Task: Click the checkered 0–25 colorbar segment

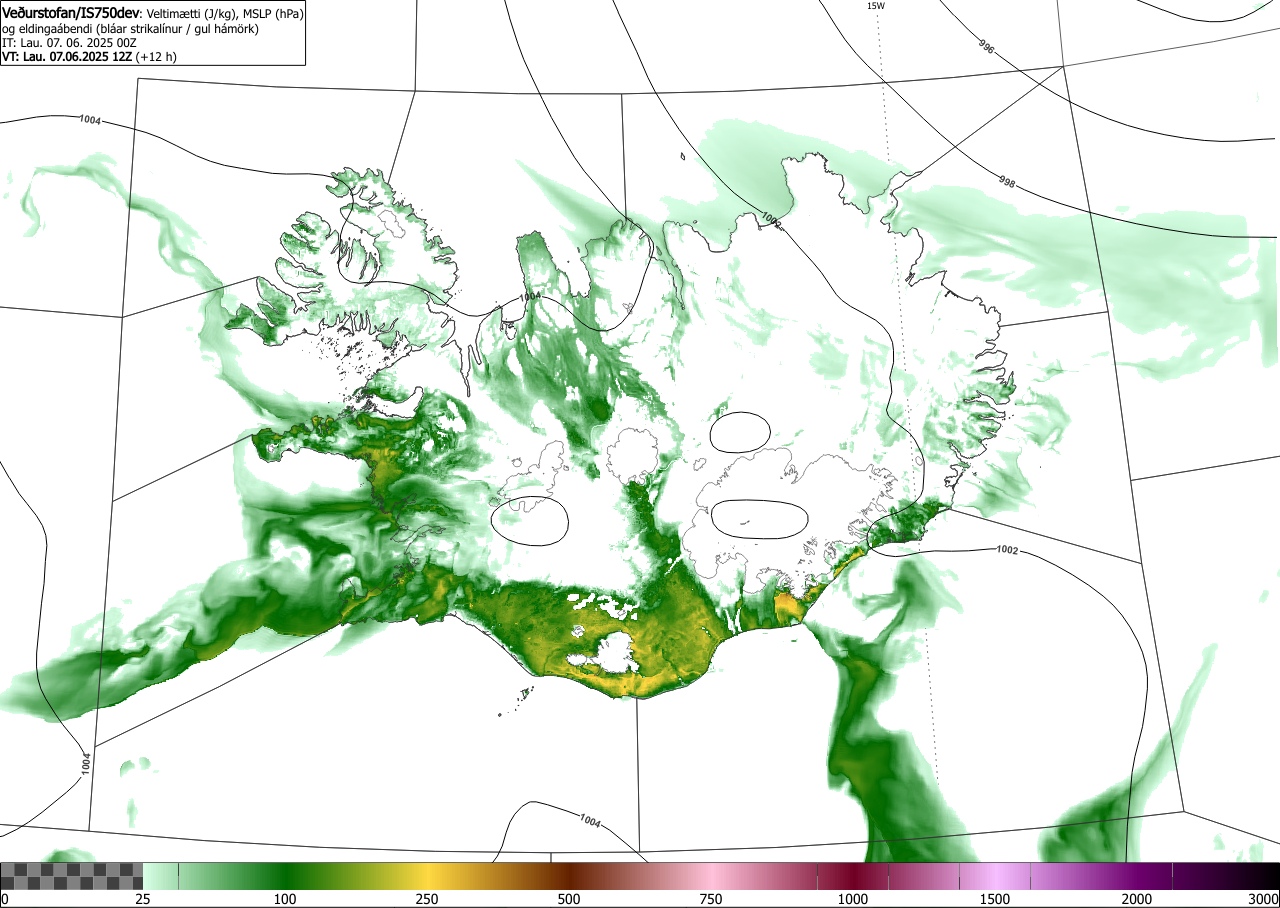Action: click(72, 876)
